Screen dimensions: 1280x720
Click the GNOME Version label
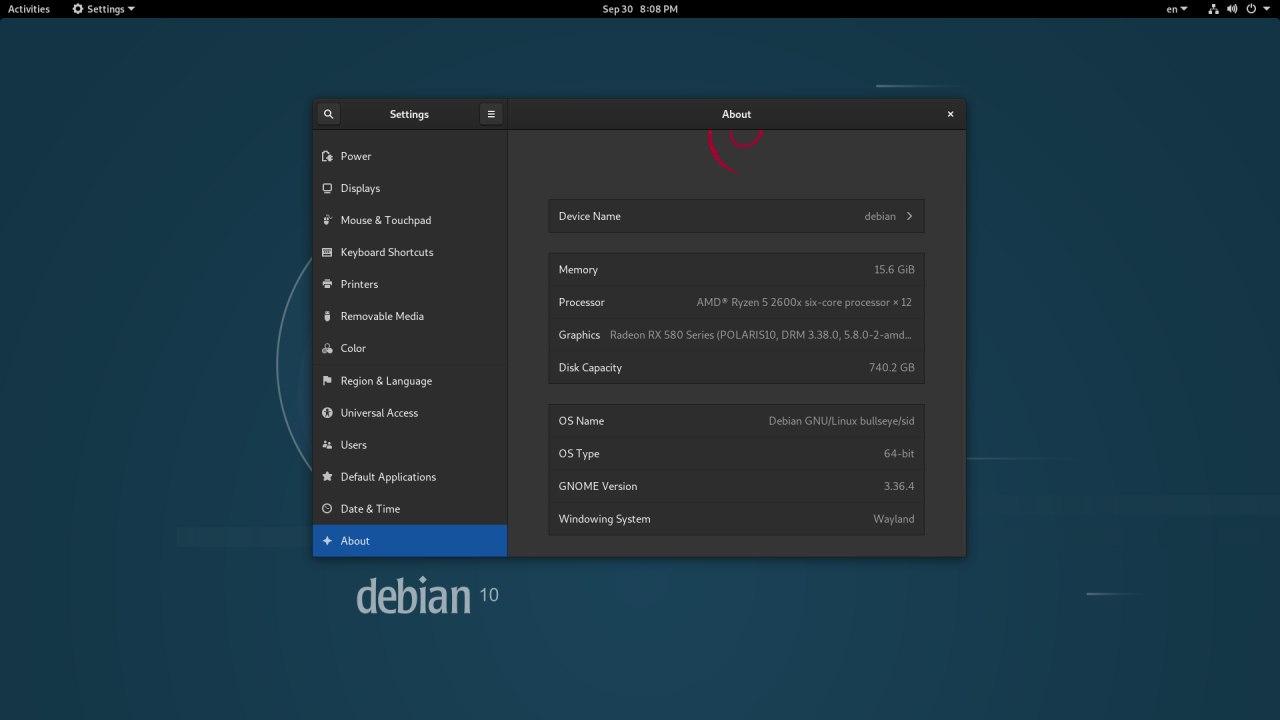(x=597, y=486)
